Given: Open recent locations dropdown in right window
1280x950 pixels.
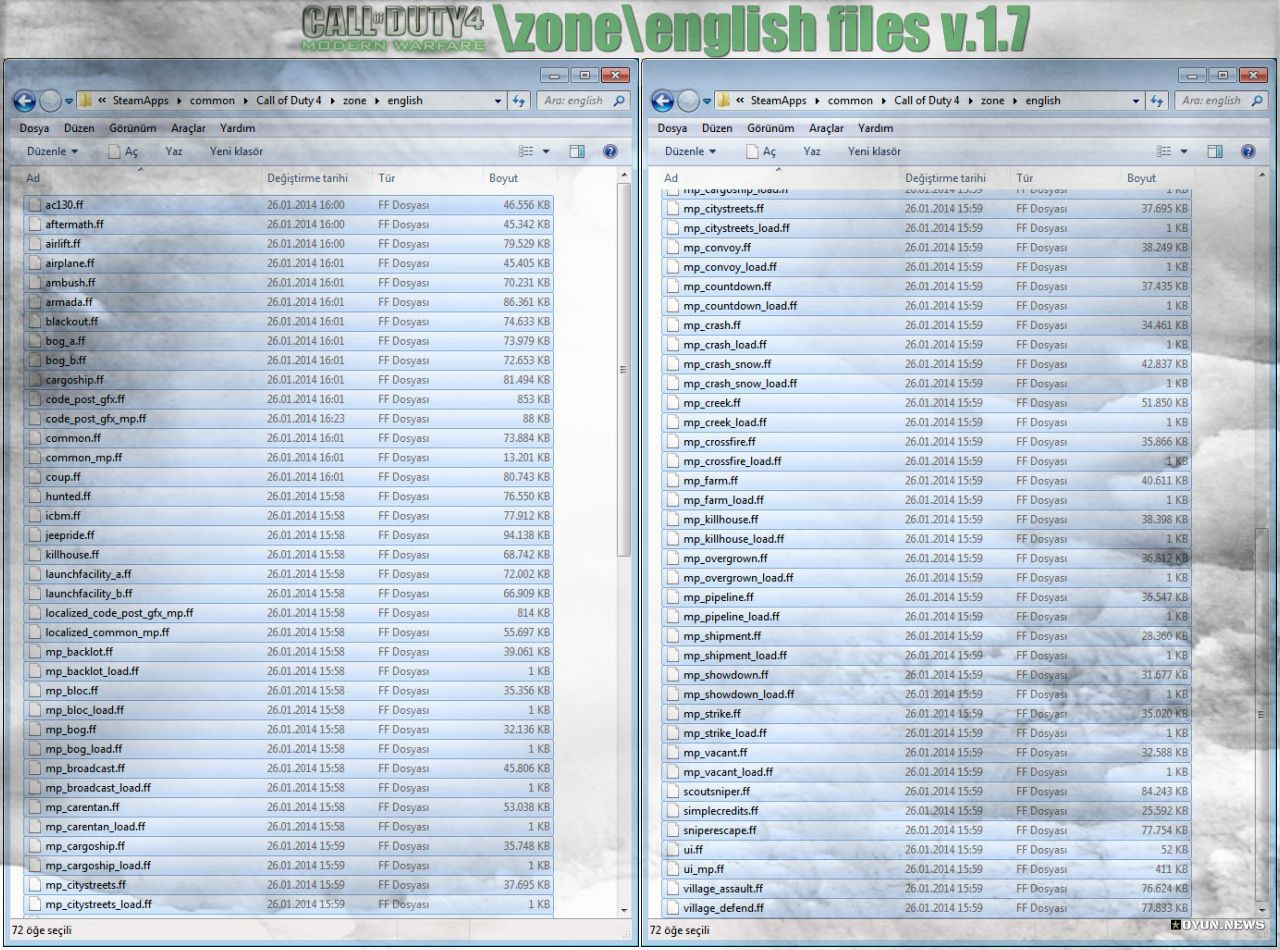Looking at the screenshot, I should coord(707,101).
